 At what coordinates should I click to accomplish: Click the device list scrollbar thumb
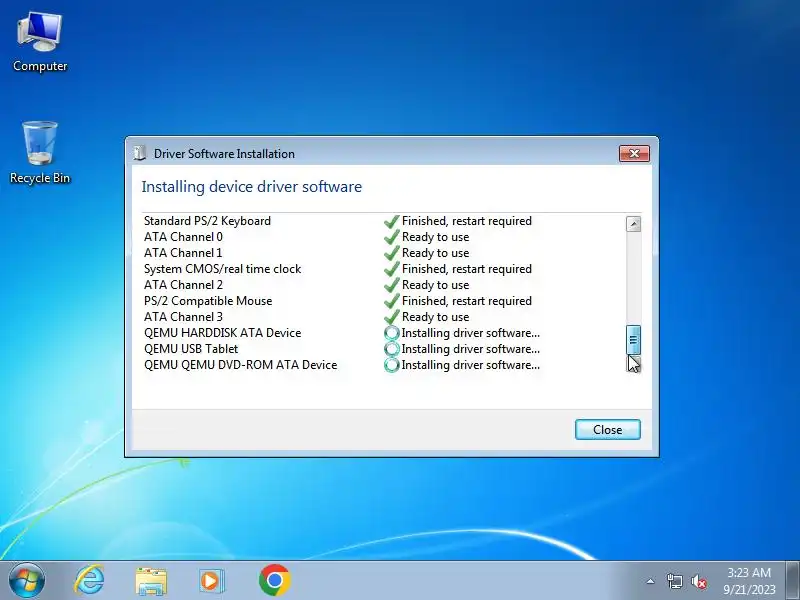633,340
